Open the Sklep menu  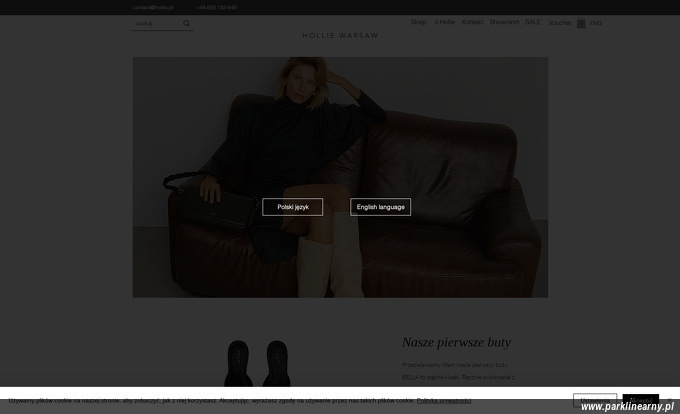point(418,22)
